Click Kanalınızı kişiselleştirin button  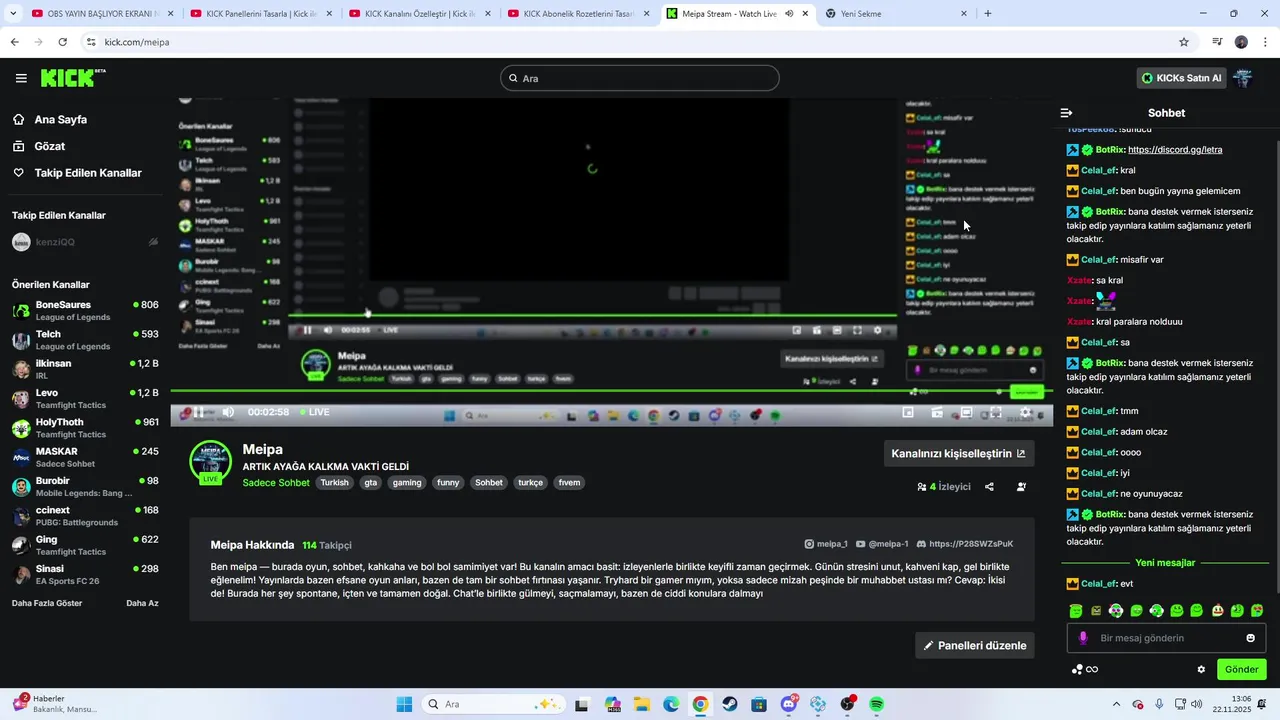[958, 453]
